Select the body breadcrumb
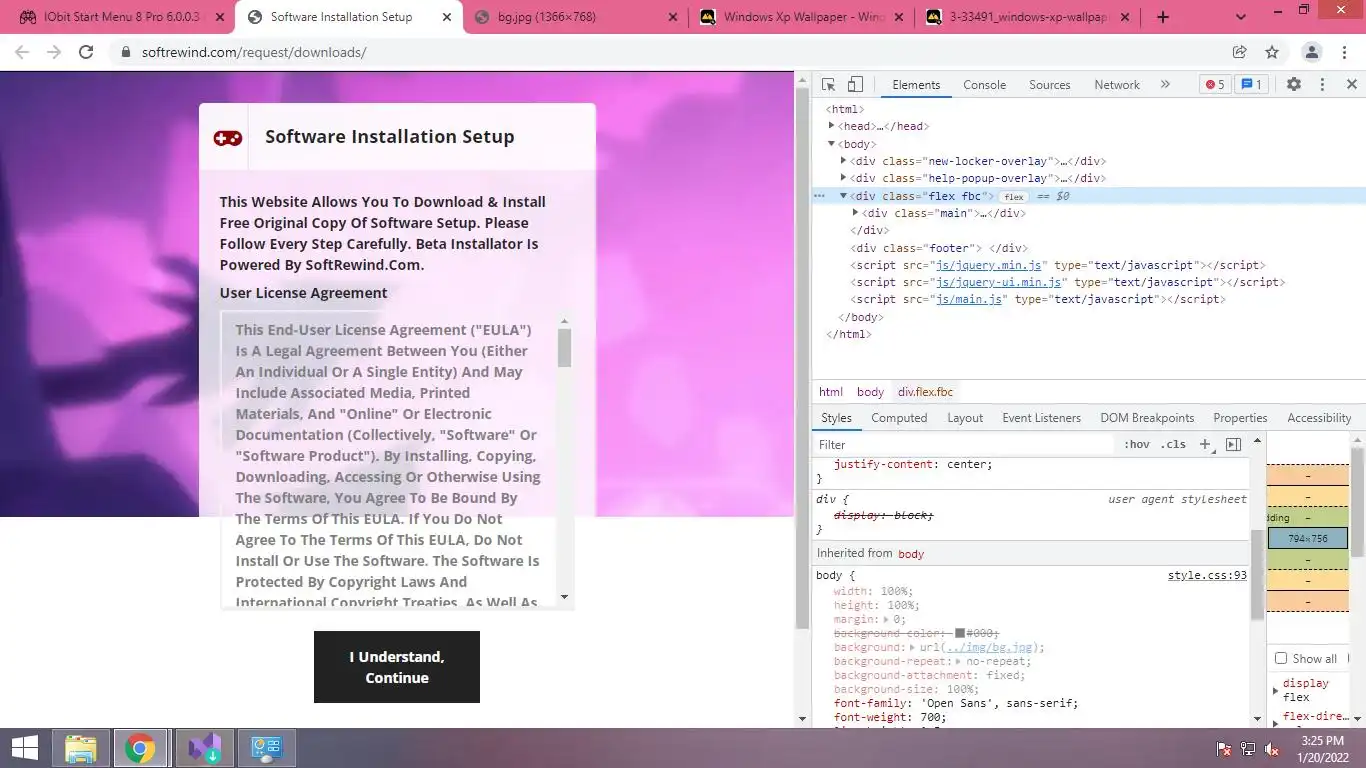The width and height of the screenshot is (1366, 768). click(x=870, y=392)
